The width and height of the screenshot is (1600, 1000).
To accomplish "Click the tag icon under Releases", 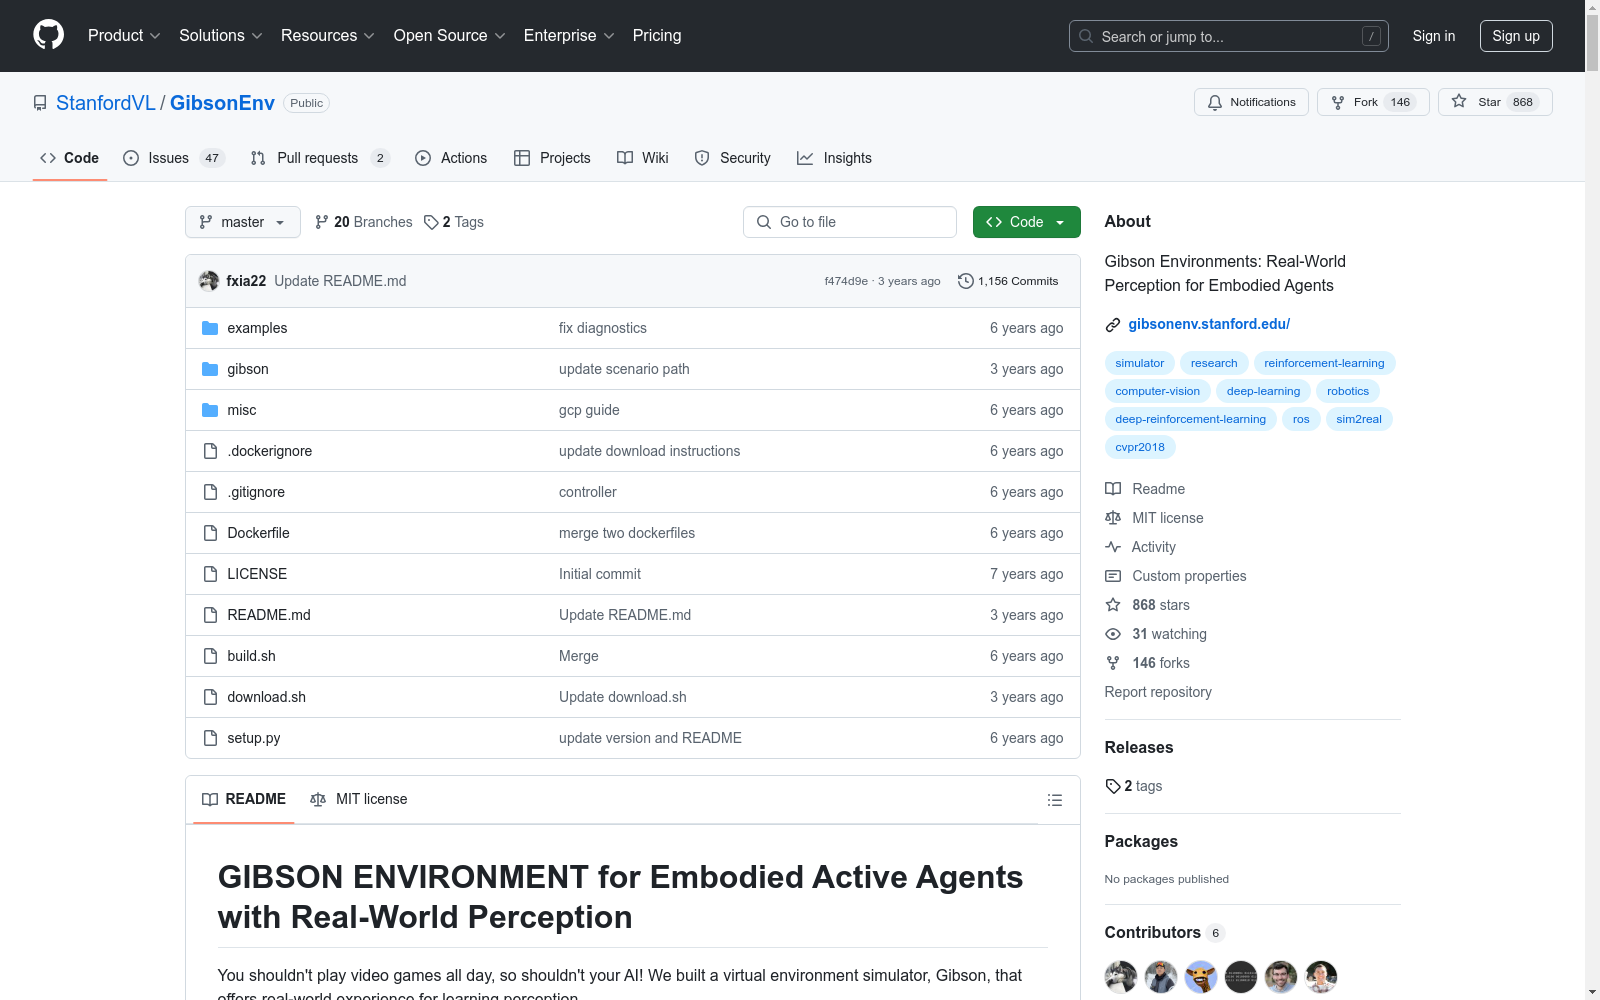I will (x=1113, y=786).
